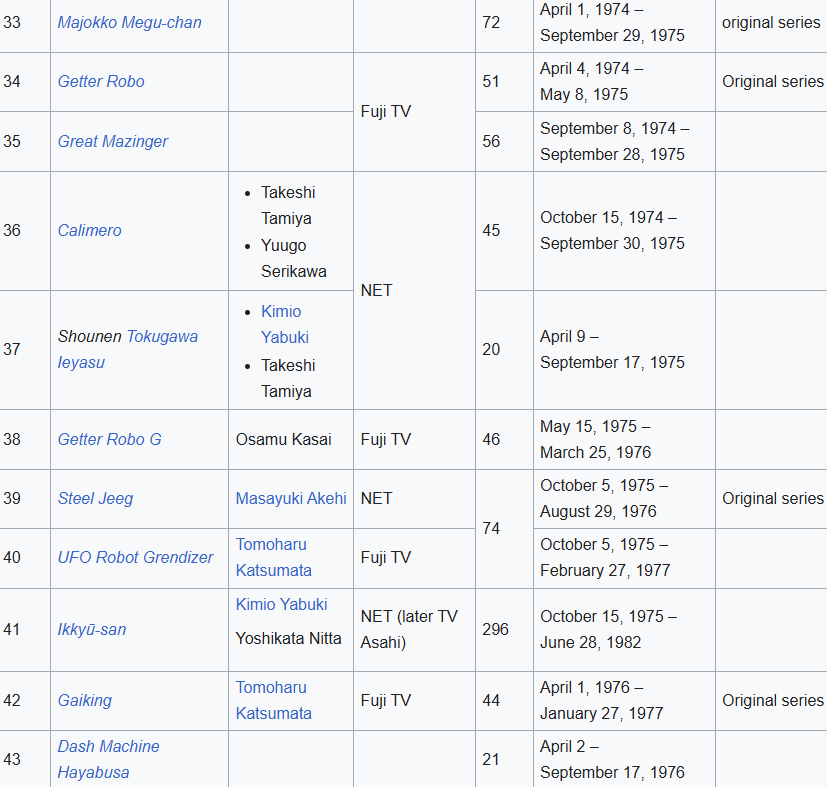Open the Dash Machine Hayabusa link
This screenshot has height=787, width=827.
(108, 760)
